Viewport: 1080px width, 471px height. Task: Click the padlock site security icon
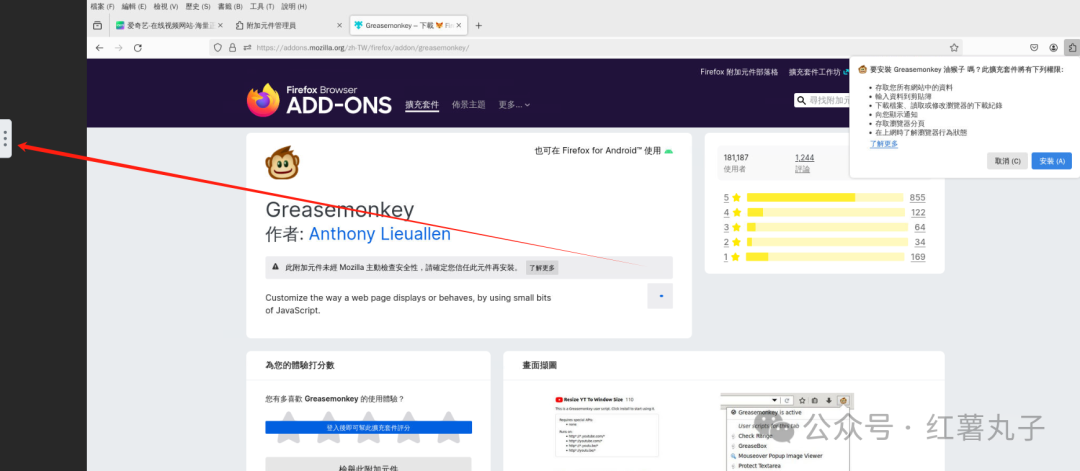232,48
